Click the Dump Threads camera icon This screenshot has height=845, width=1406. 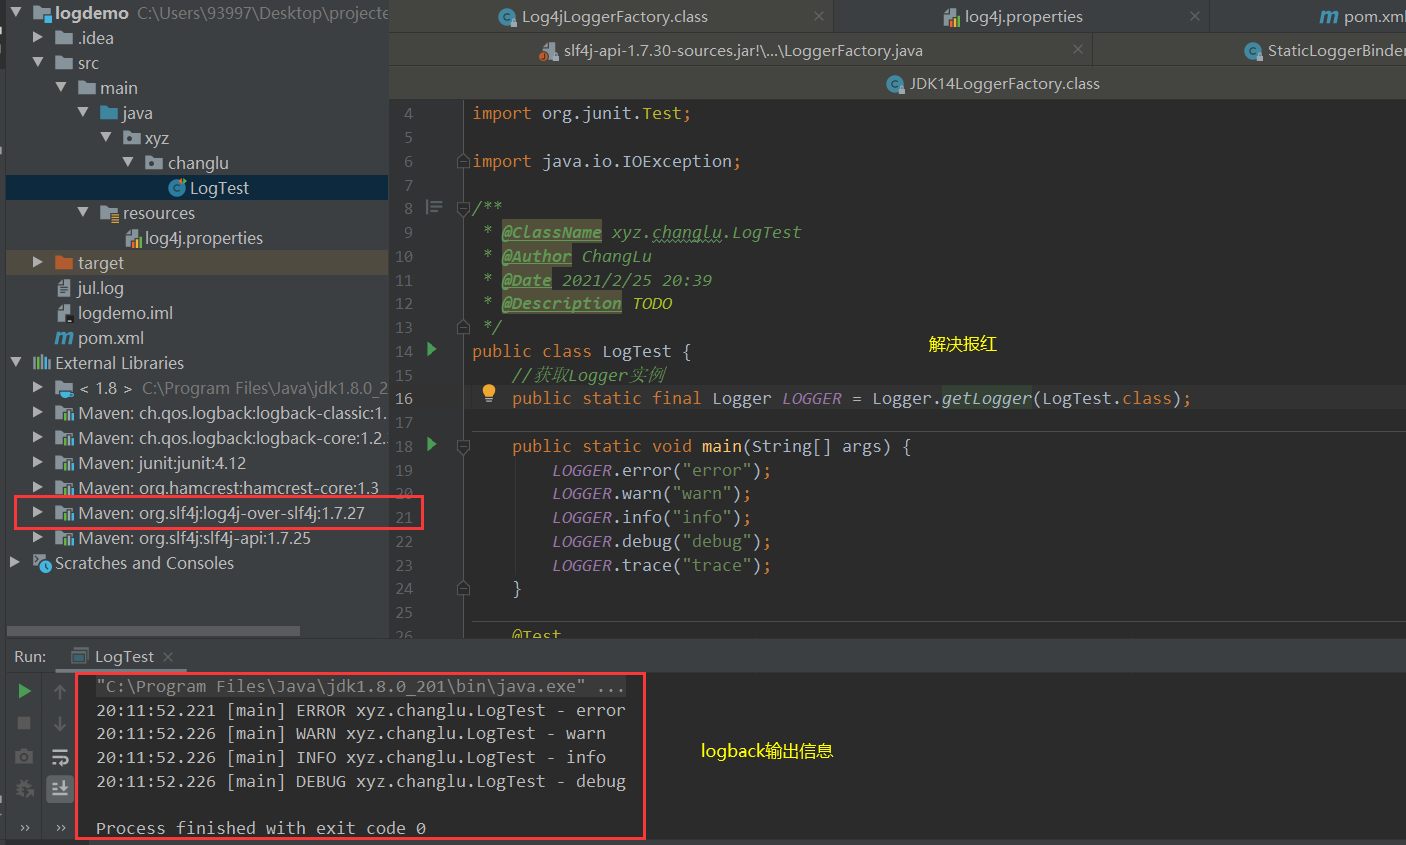(24, 757)
